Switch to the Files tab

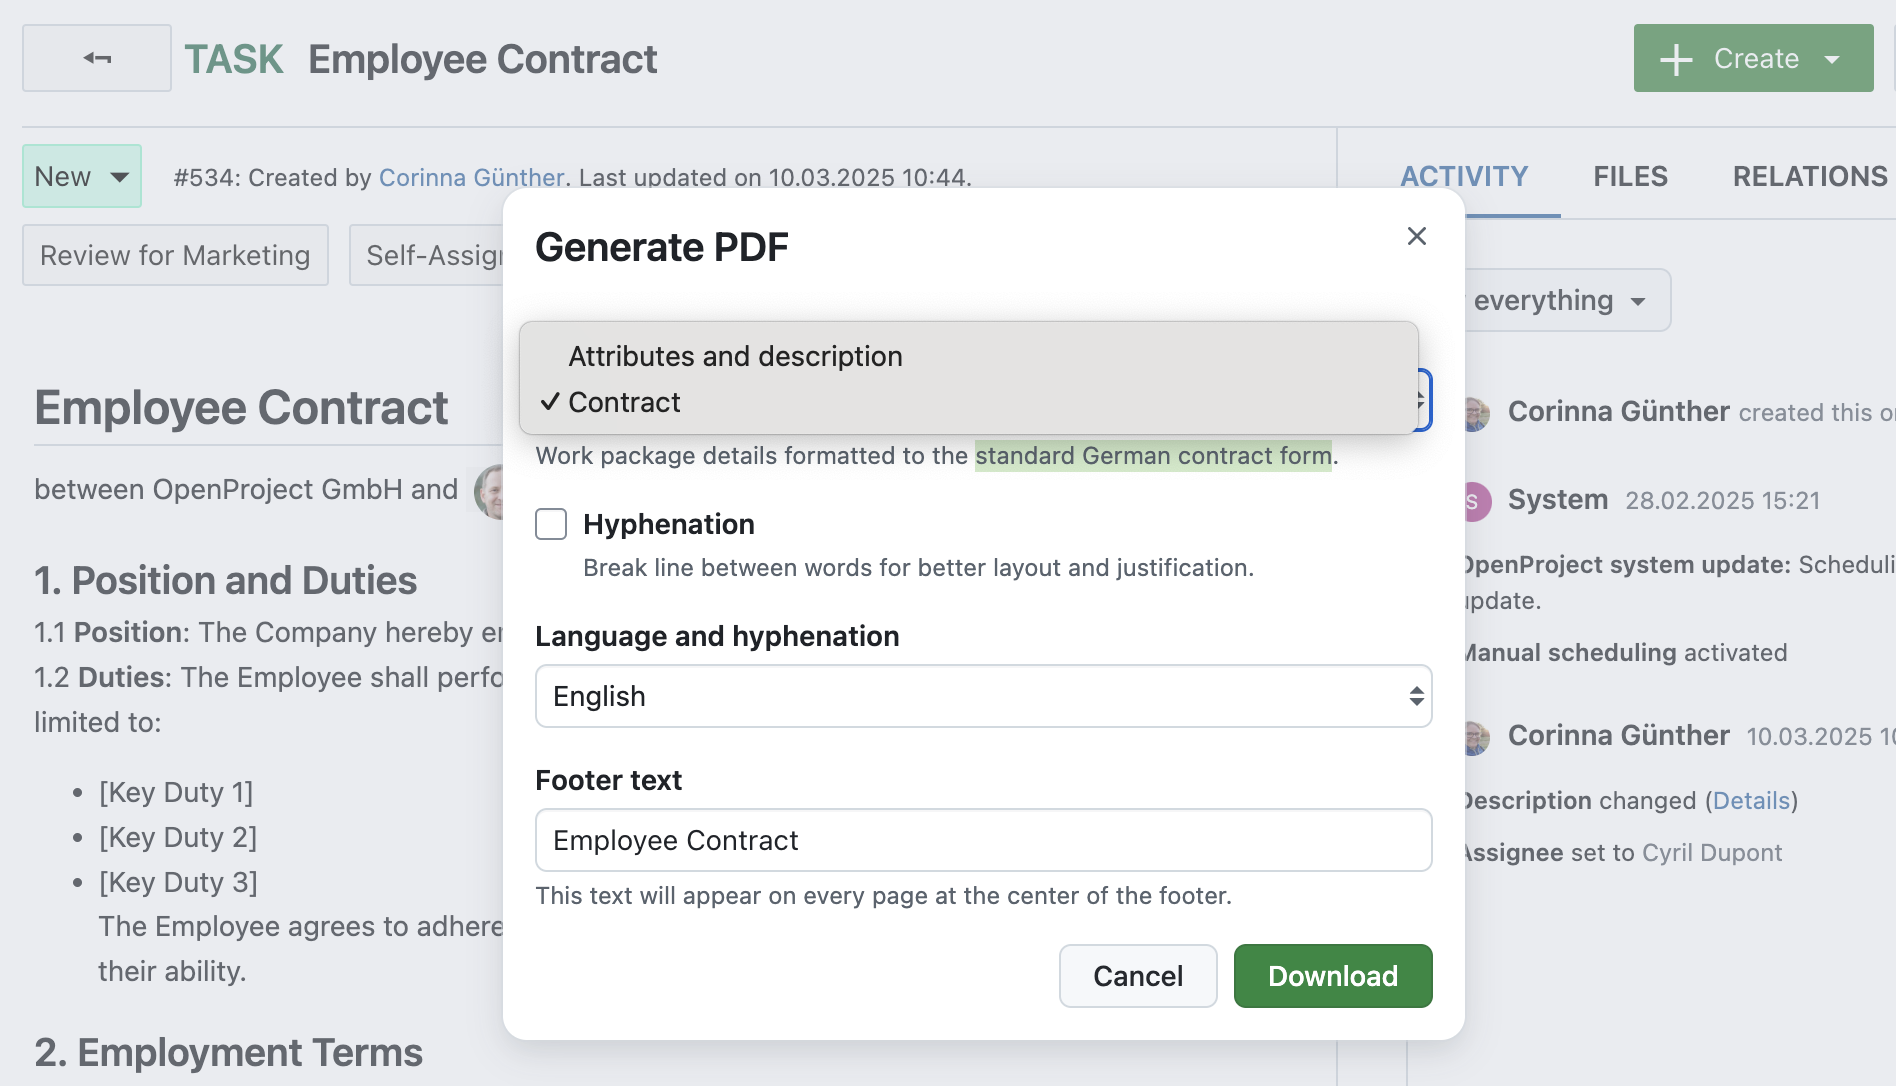coord(1630,176)
